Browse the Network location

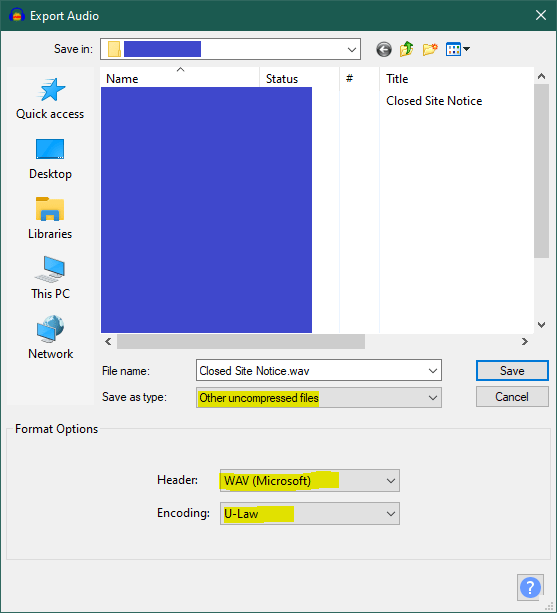click(50, 338)
